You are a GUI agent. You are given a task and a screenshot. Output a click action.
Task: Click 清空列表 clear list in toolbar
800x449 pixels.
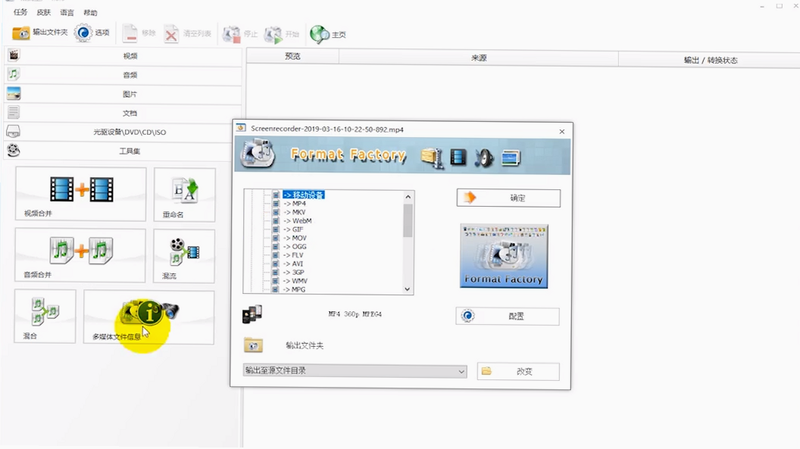pyautogui.click(x=187, y=34)
